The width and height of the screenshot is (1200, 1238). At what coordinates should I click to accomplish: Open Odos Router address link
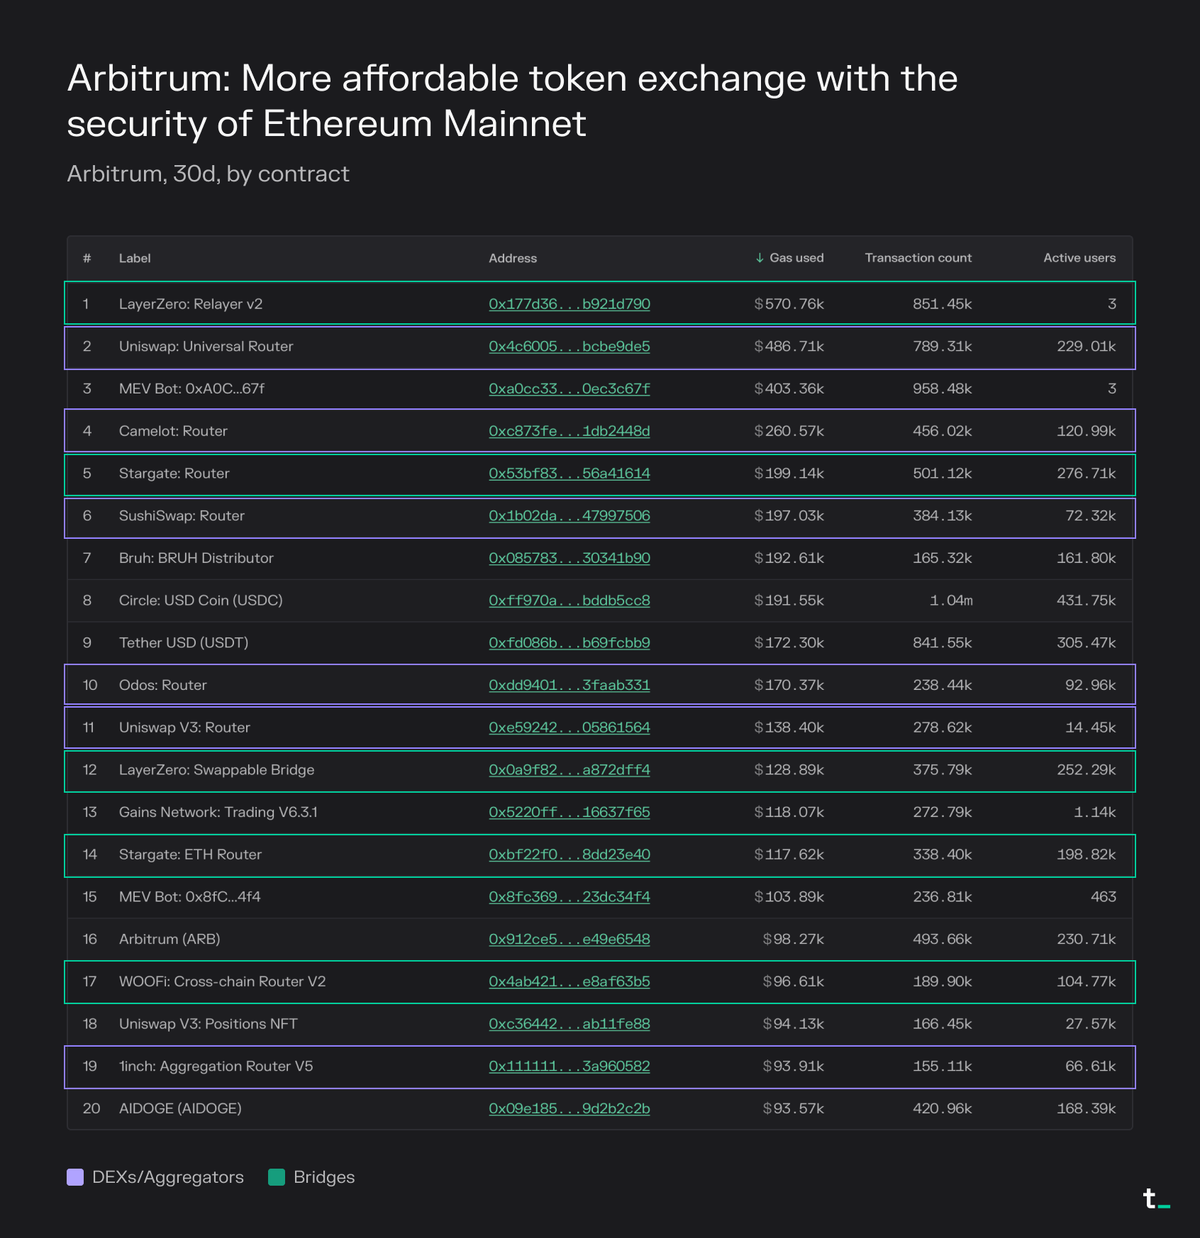569,685
